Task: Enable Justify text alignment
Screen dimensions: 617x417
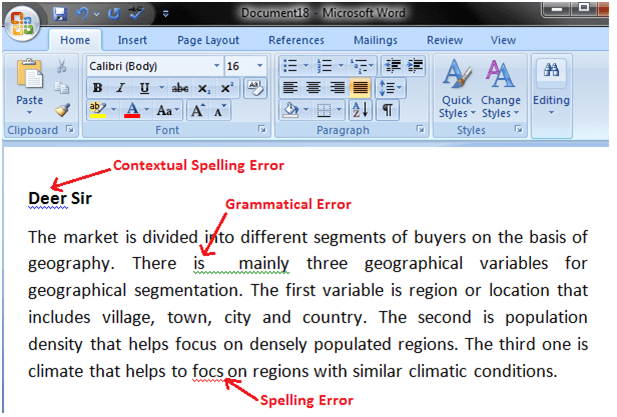Action: point(359,88)
